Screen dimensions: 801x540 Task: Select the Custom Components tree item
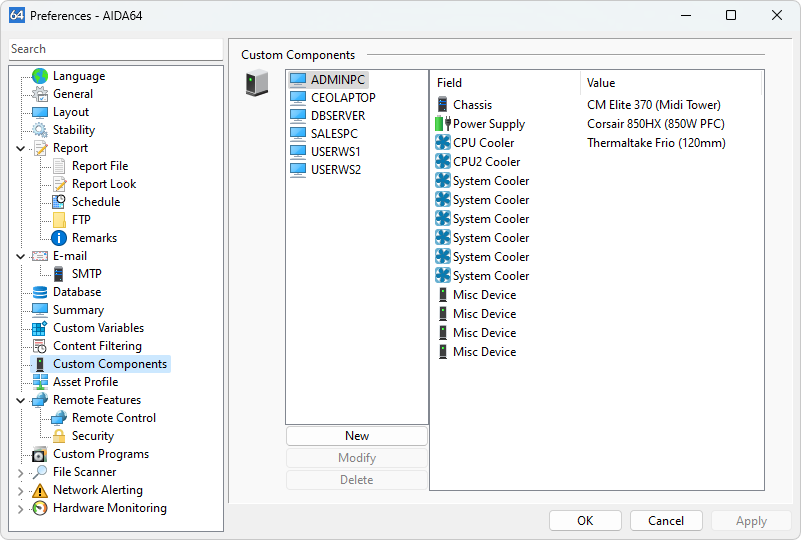(x=110, y=364)
